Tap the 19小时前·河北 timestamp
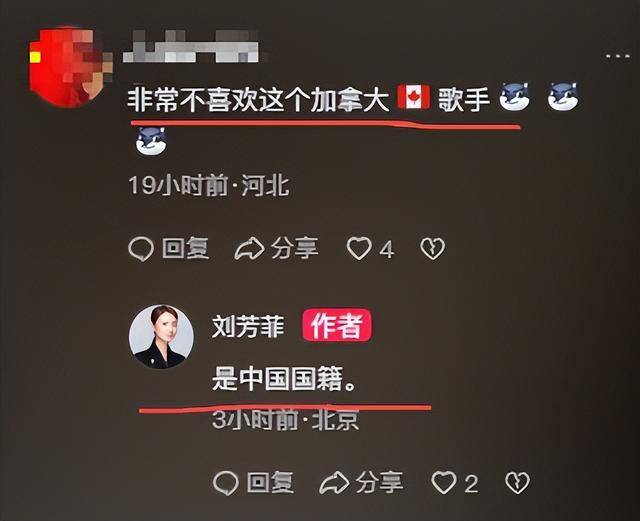The width and height of the screenshot is (640, 521). [209, 186]
